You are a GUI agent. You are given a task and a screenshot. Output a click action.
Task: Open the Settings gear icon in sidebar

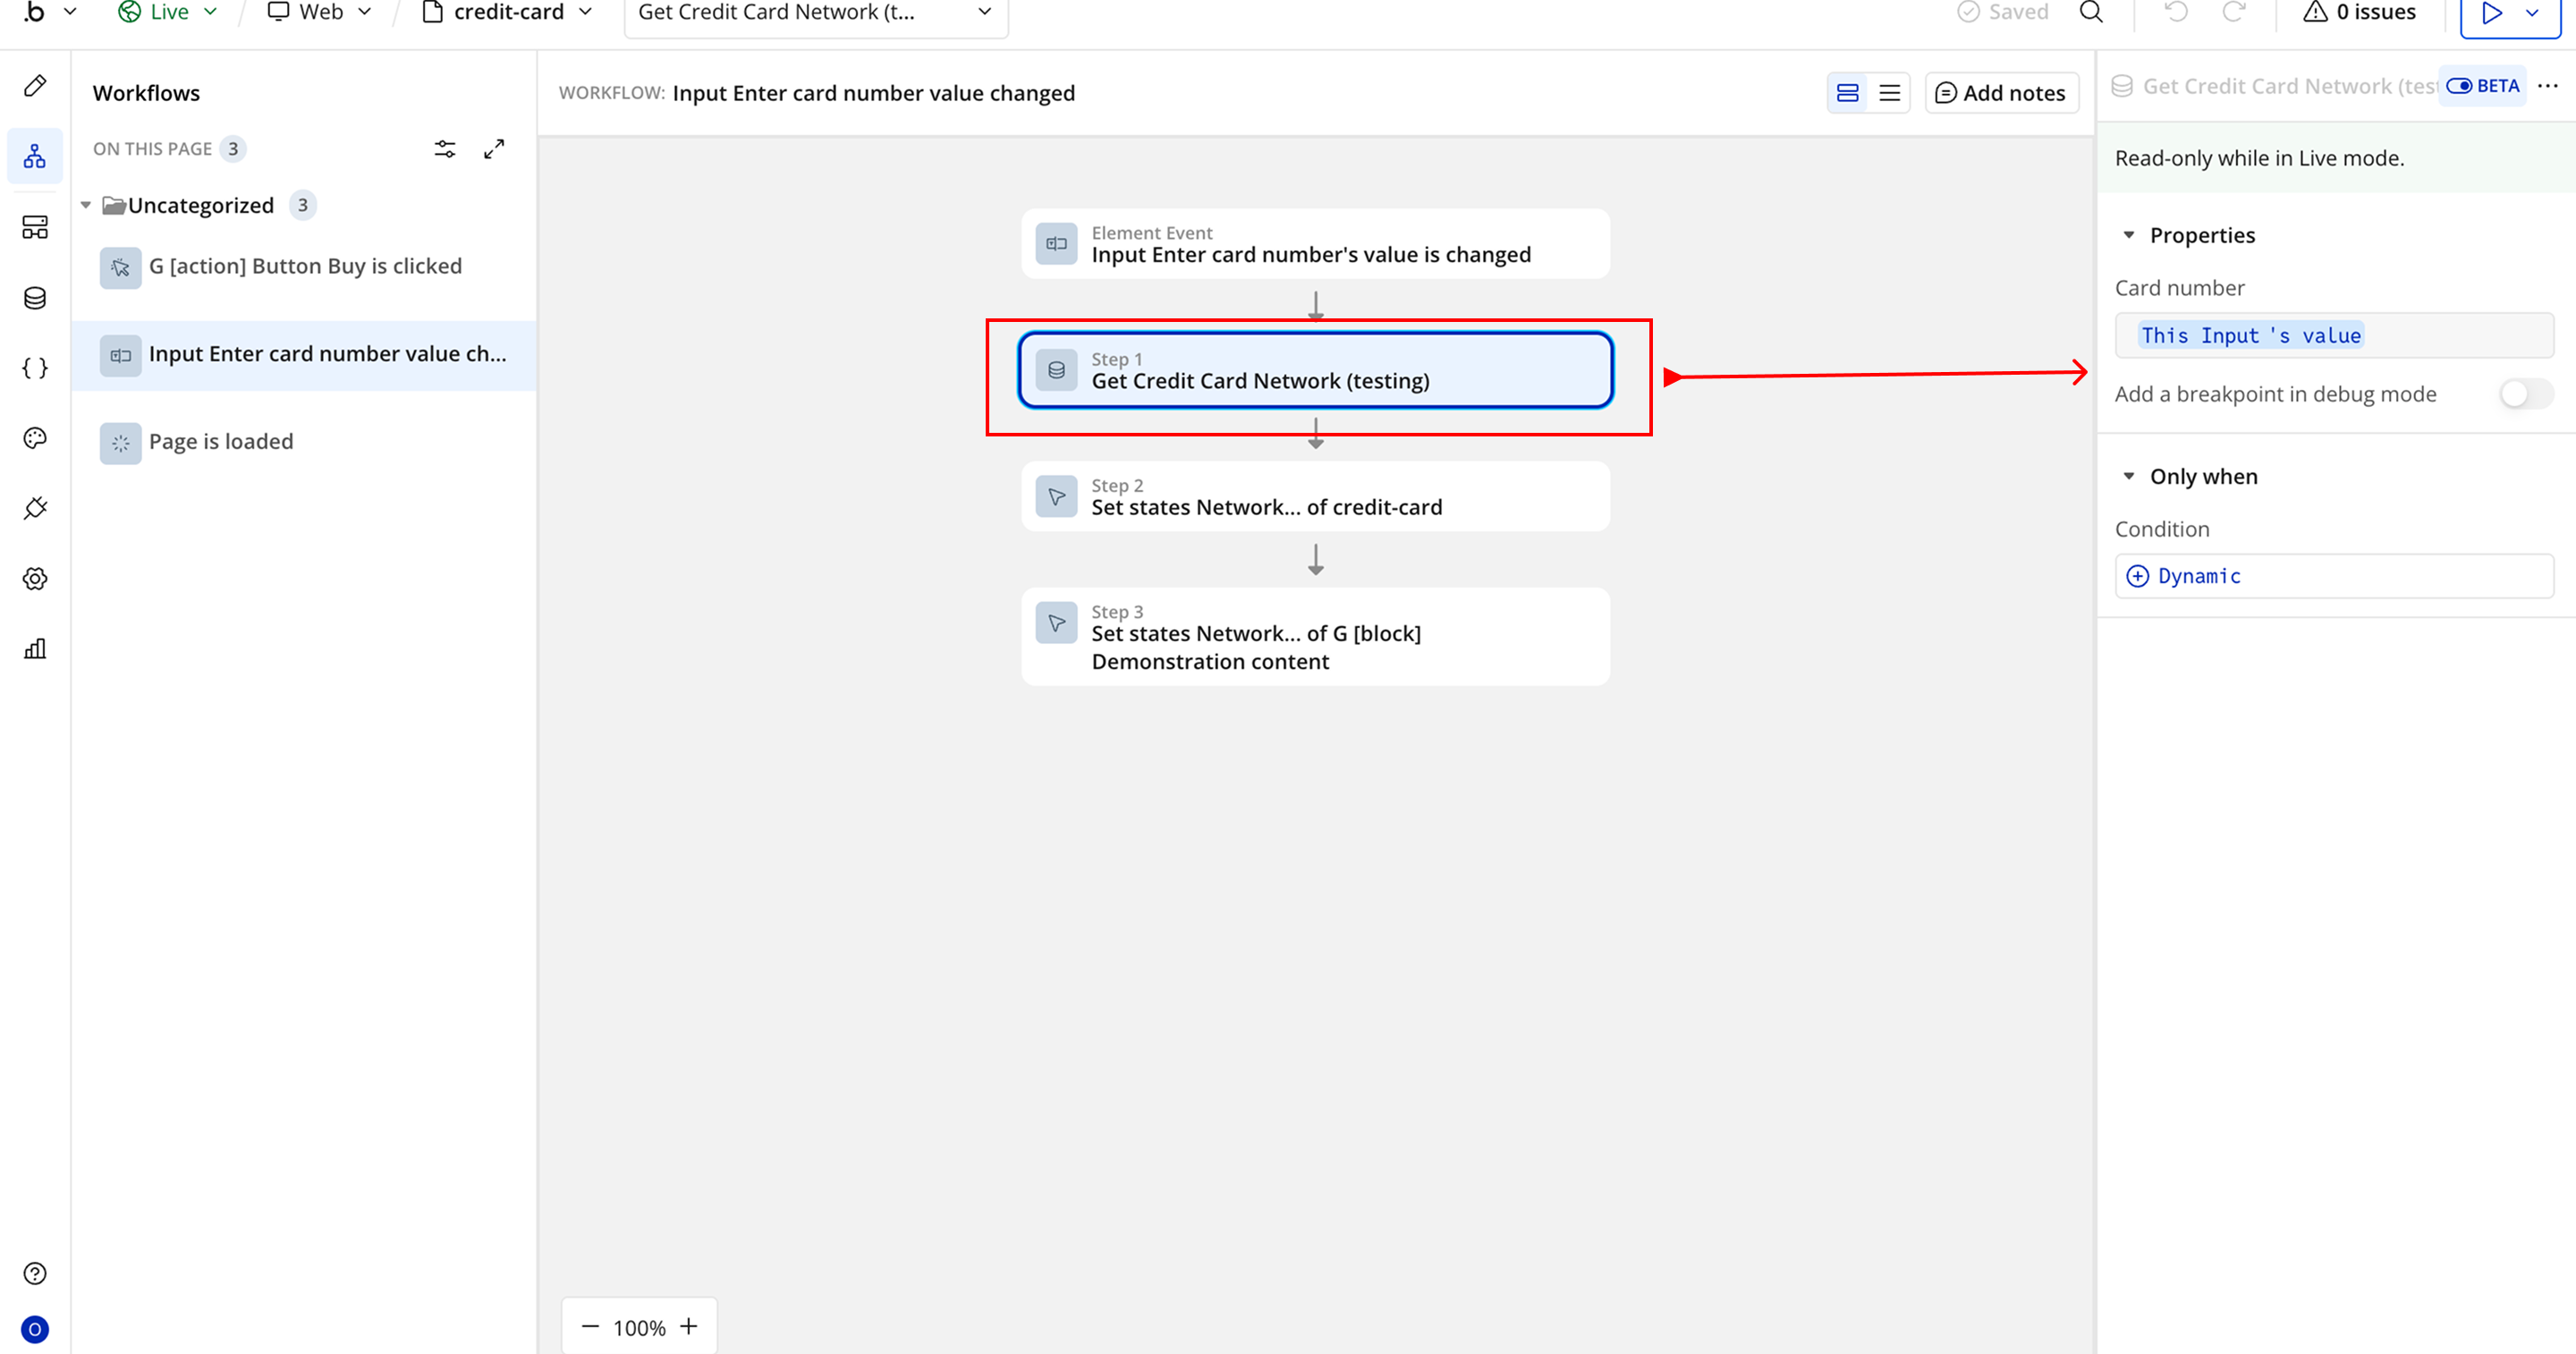(35, 579)
